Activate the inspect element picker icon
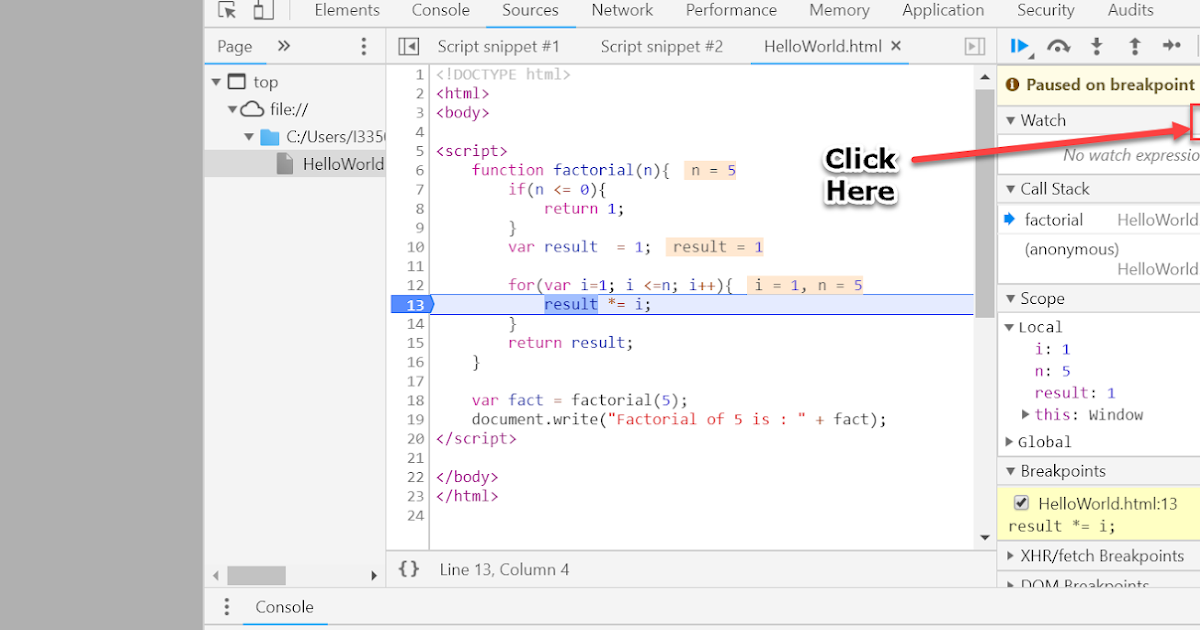Viewport: 1200px width, 630px height. point(227,10)
